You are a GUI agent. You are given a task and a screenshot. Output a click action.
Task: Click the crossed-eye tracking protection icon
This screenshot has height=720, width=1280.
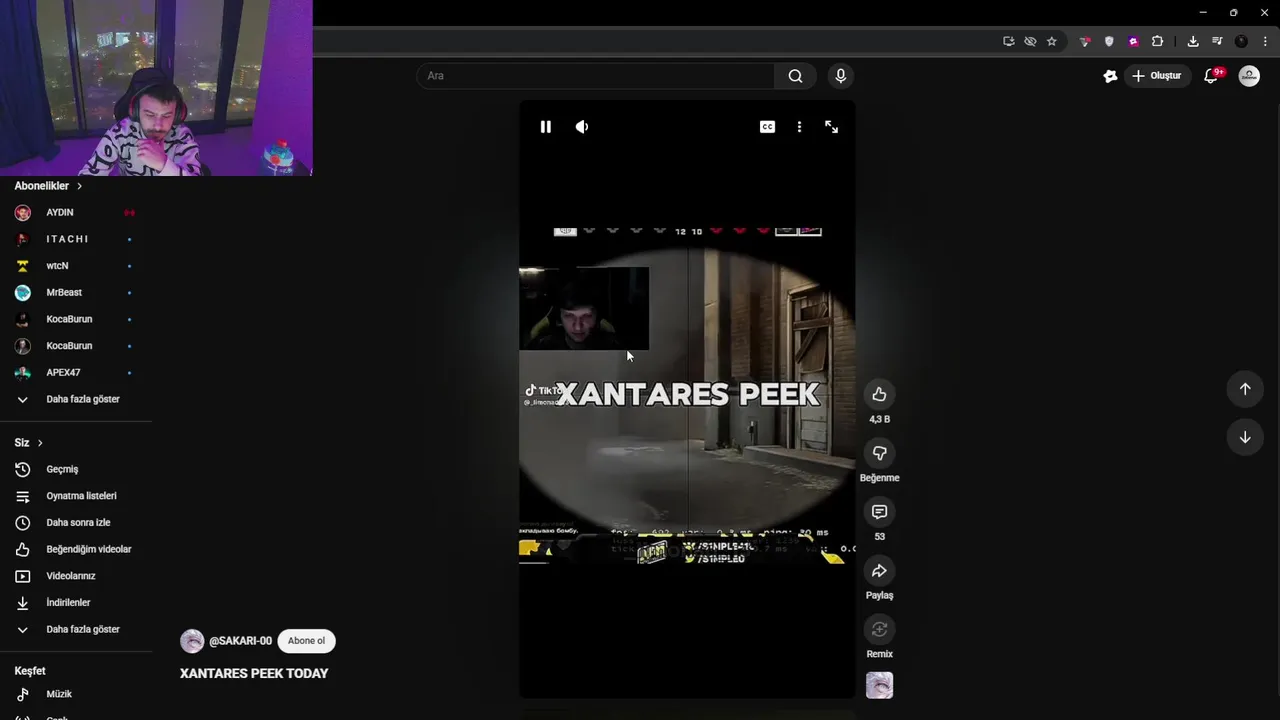click(1030, 41)
